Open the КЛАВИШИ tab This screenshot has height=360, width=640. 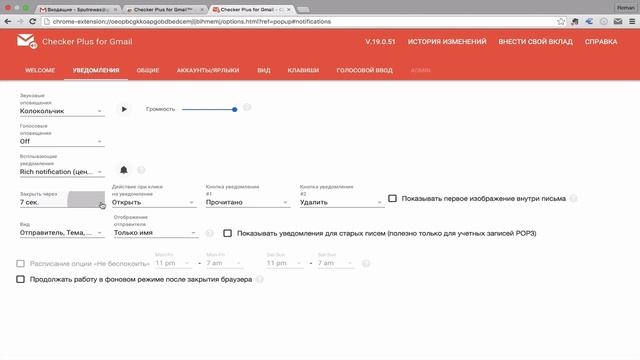click(x=303, y=70)
